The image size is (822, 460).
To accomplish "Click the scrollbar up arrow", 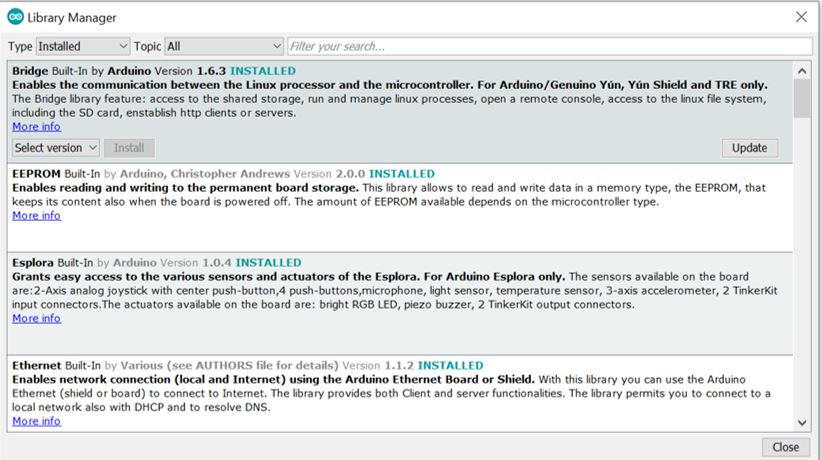I will click(x=802, y=70).
